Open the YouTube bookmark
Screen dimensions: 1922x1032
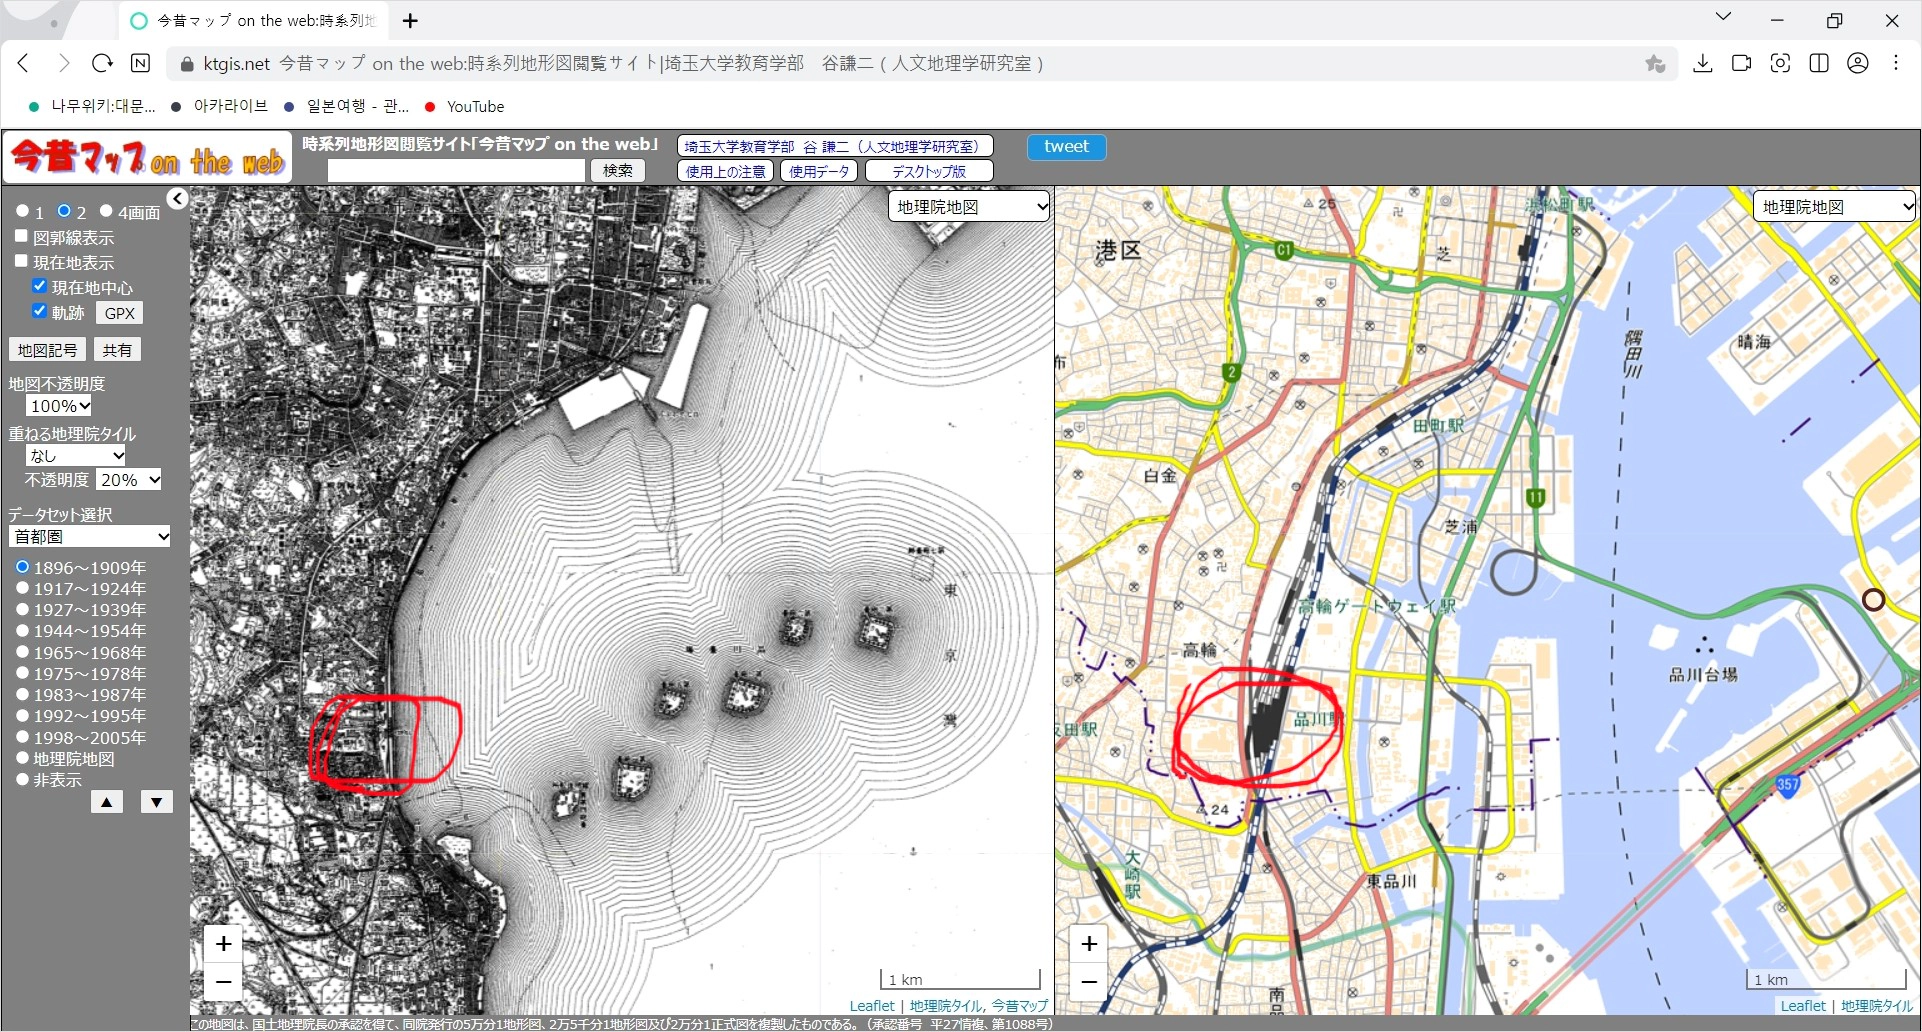(x=464, y=106)
